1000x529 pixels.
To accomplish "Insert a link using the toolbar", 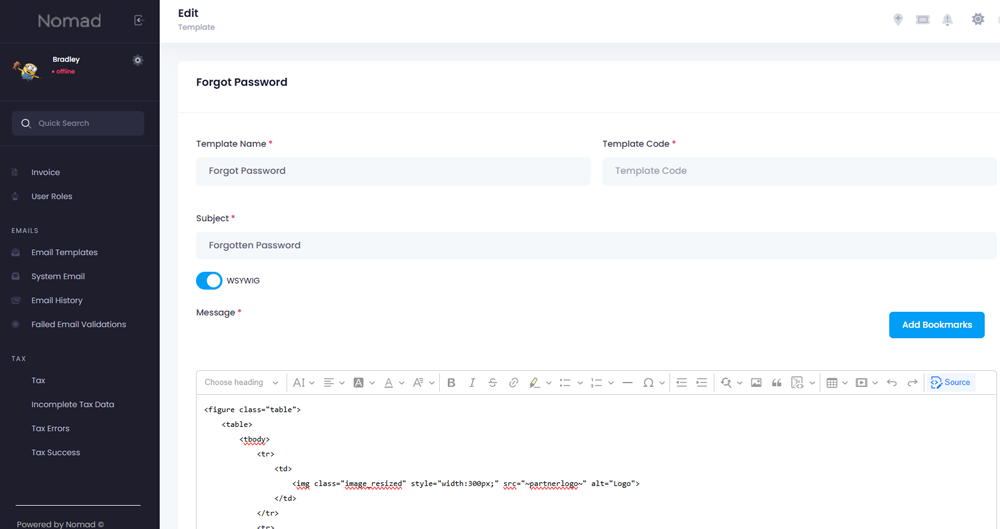I will coord(514,382).
